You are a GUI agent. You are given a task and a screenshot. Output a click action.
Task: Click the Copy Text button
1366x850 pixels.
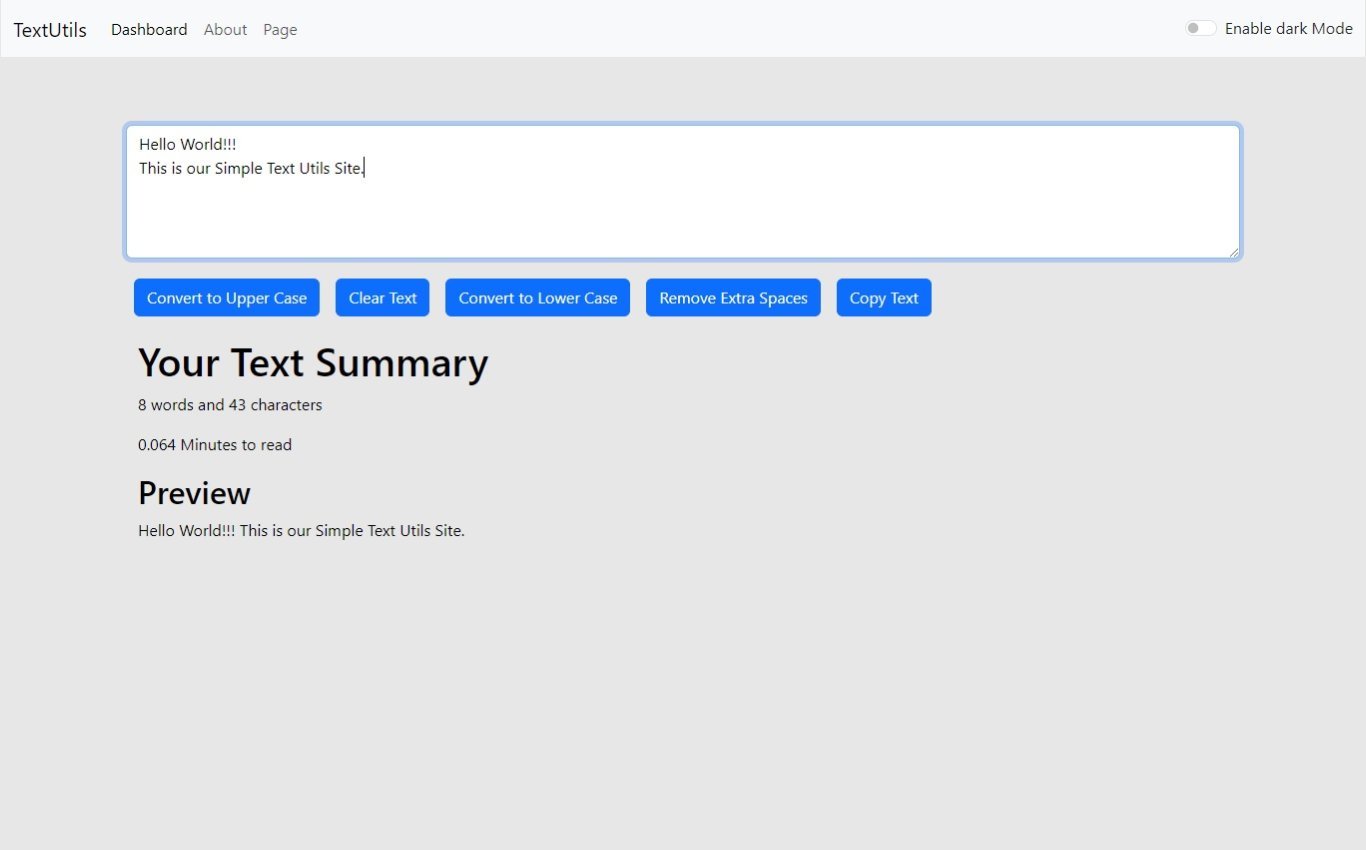(x=883, y=298)
